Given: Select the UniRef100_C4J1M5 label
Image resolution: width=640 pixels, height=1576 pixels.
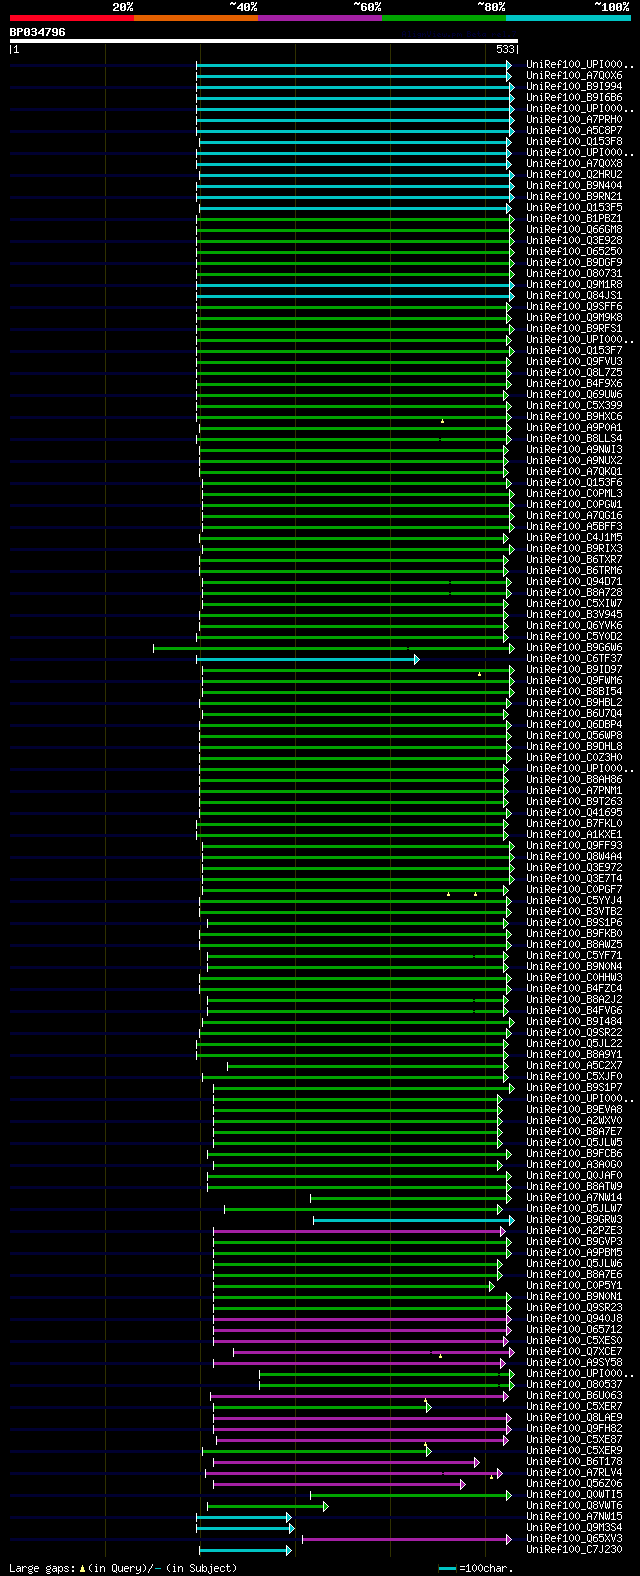Looking at the screenshot, I should (574, 538).
